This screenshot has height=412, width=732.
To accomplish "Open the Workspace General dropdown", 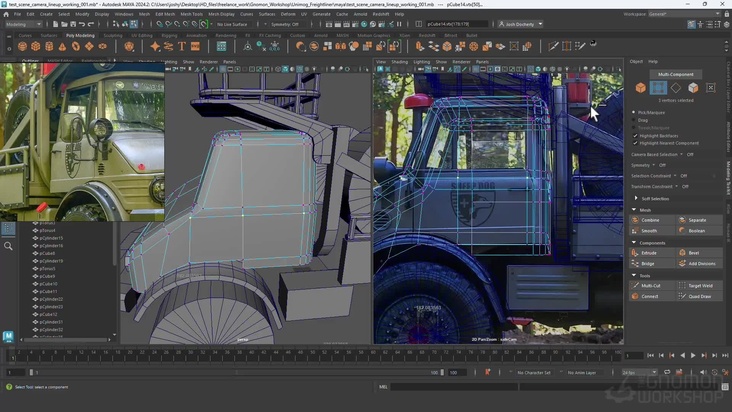I will (x=684, y=14).
